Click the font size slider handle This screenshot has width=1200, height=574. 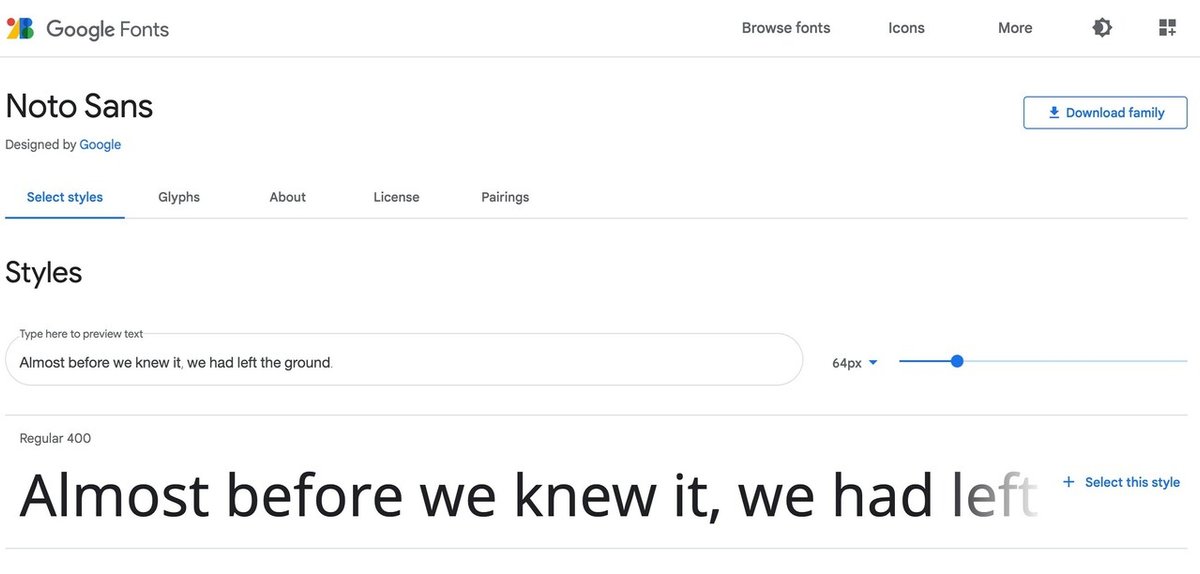[x=957, y=361]
